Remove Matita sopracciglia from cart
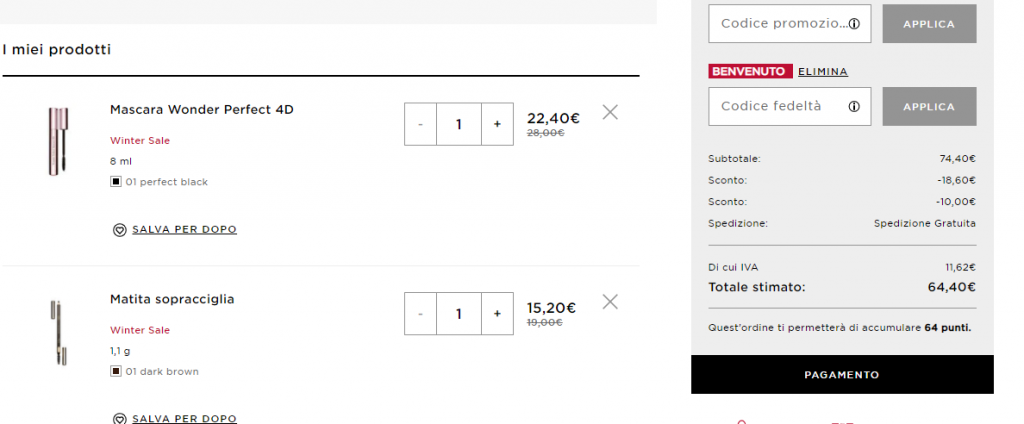The height and width of the screenshot is (424, 1024). pyautogui.click(x=610, y=301)
